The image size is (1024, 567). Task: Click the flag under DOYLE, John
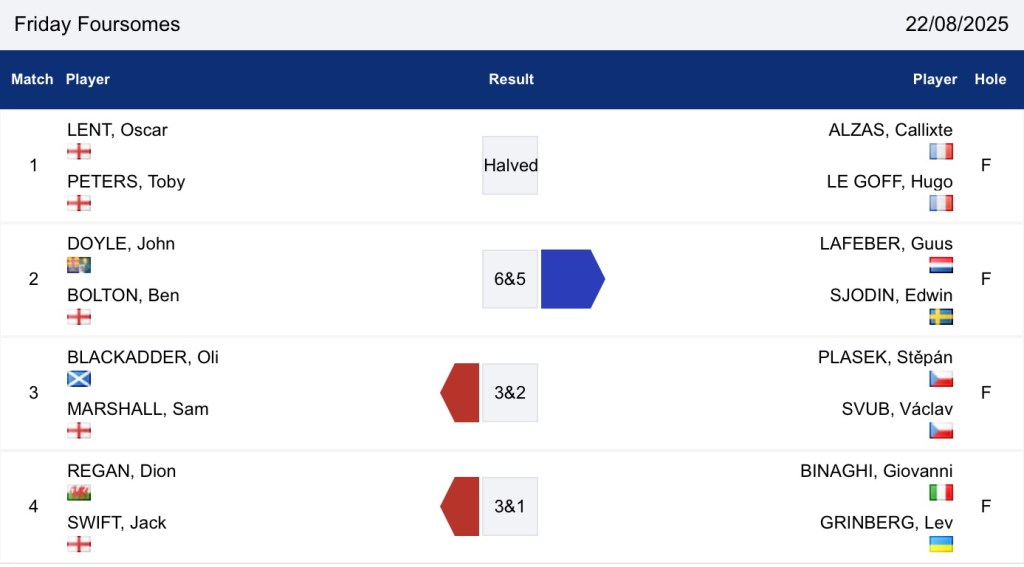pyautogui.click(x=79, y=265)
